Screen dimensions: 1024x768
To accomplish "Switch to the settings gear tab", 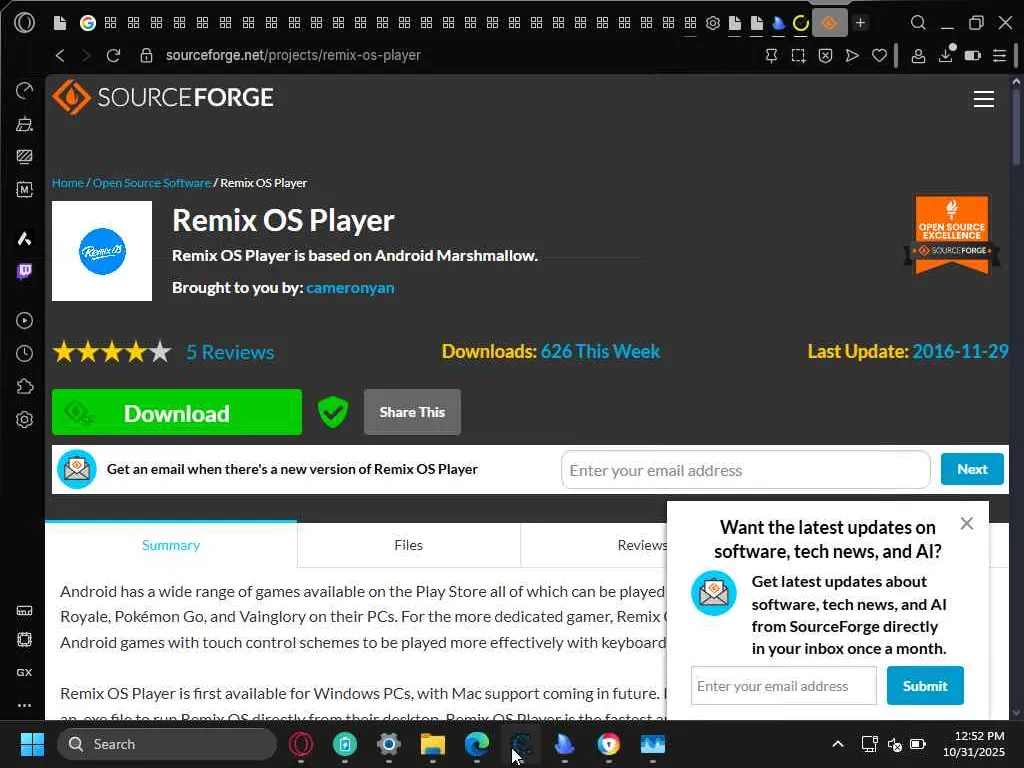I will 712,23.
